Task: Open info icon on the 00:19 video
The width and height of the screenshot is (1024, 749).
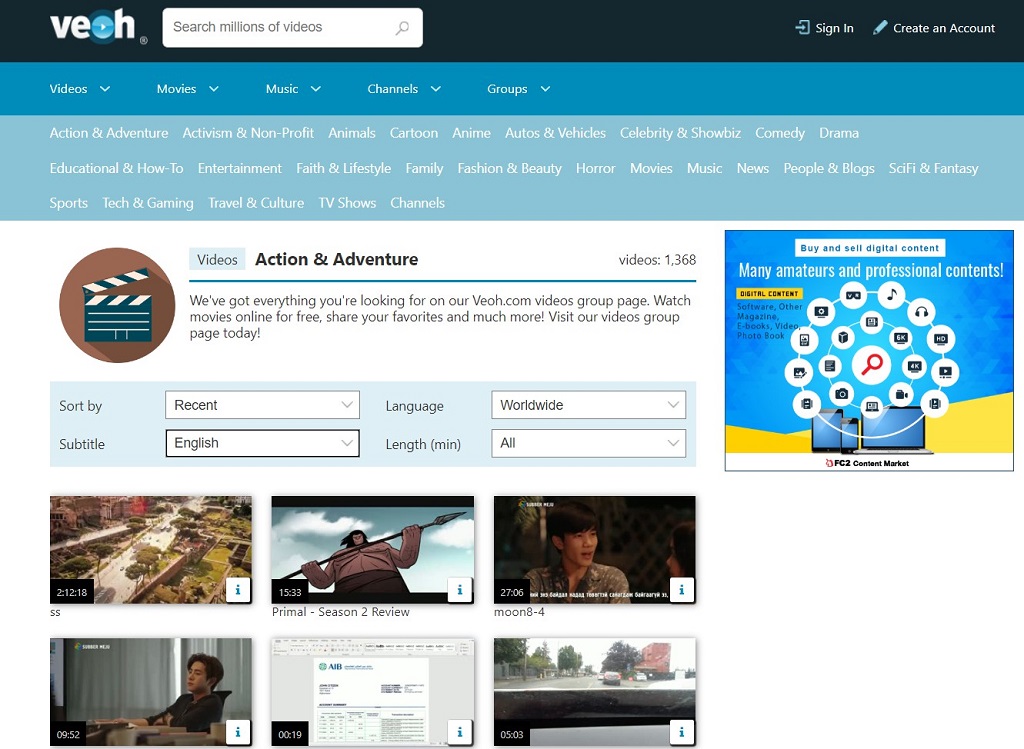Action: click(460, 732)
